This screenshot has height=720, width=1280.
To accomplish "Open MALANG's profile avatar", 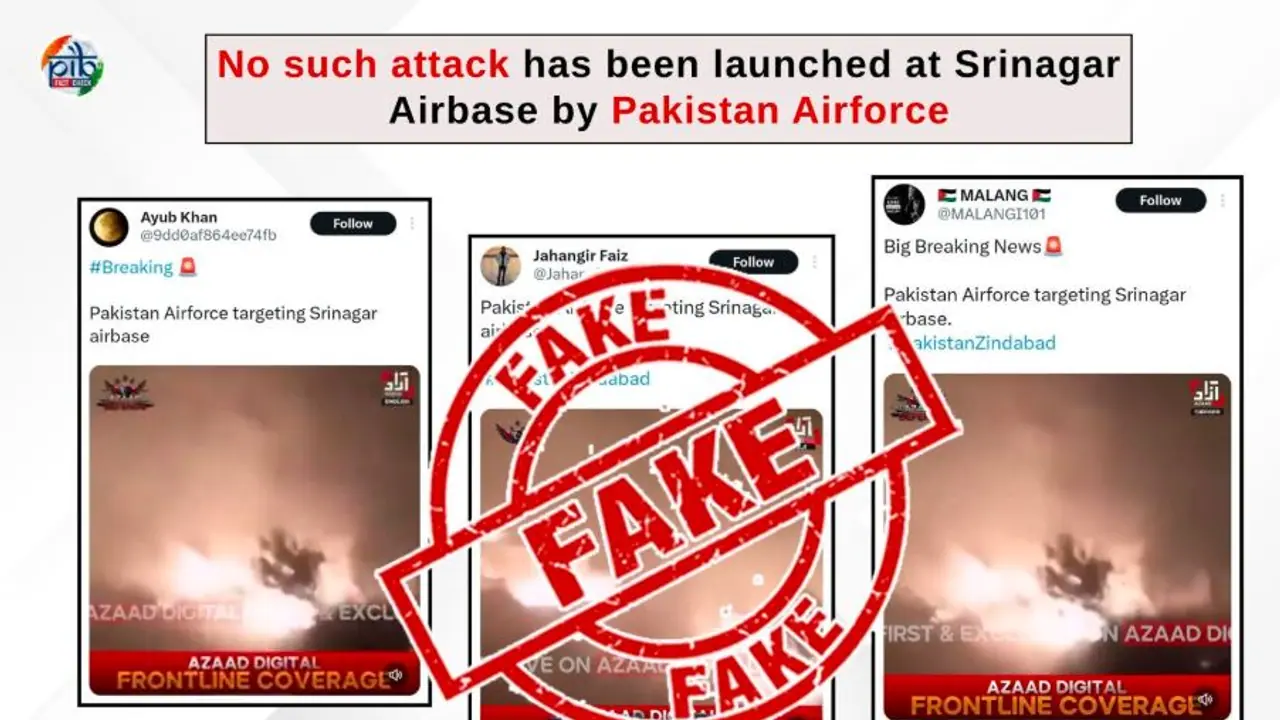I will pos(904,204).
